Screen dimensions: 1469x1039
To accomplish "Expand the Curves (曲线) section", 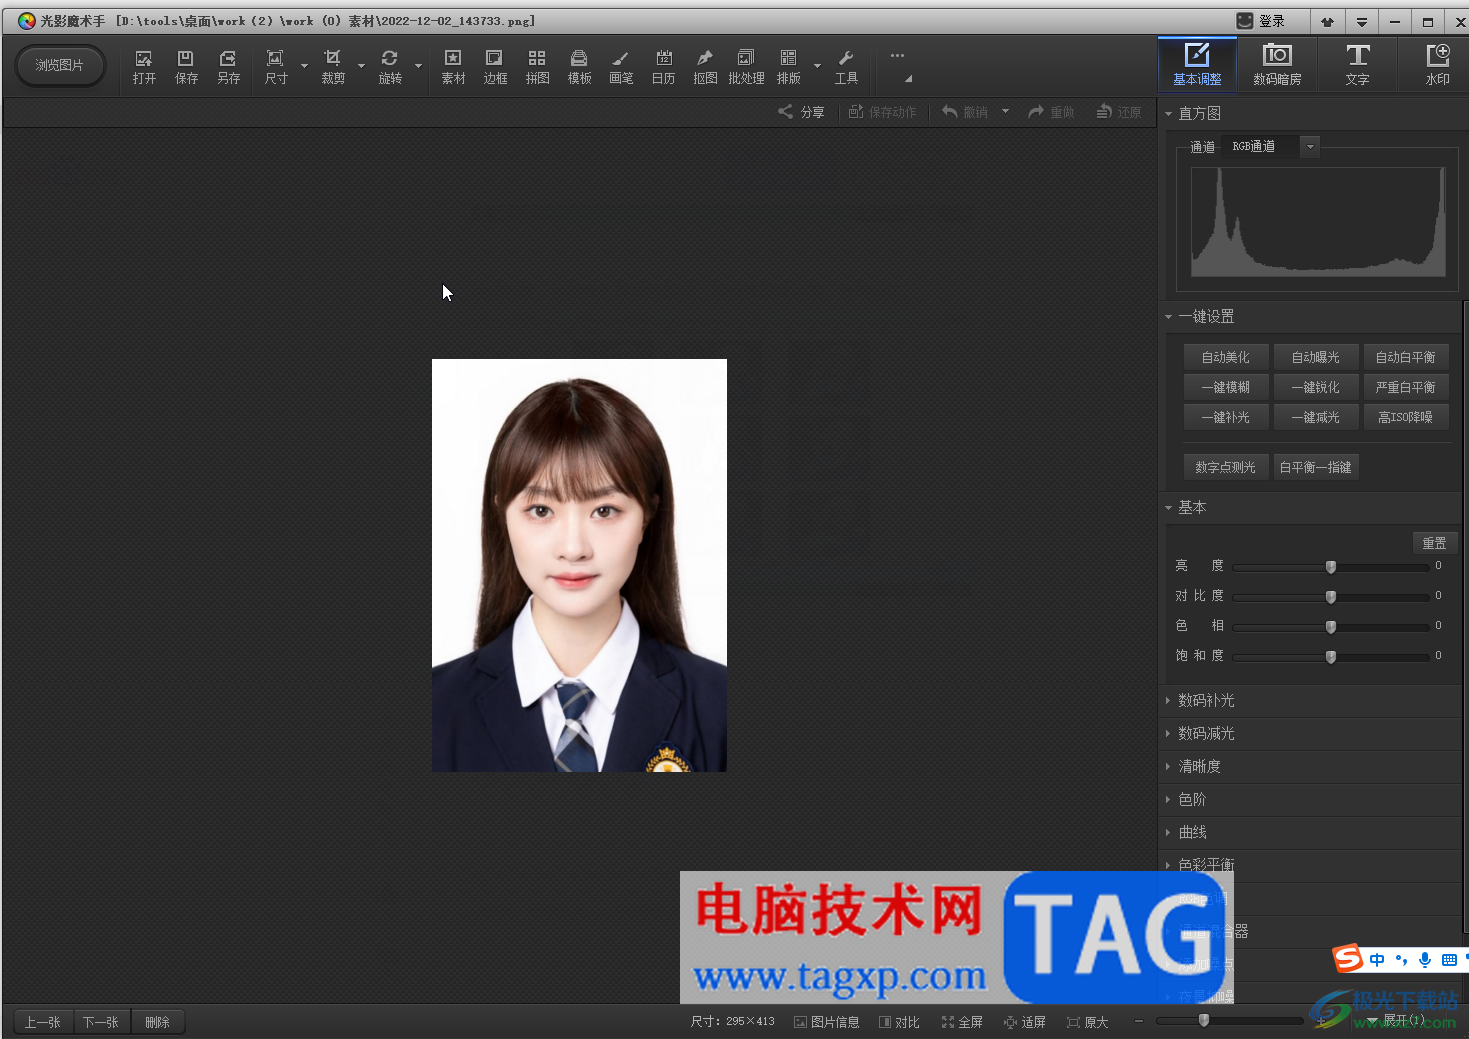I will [1192, 832].
